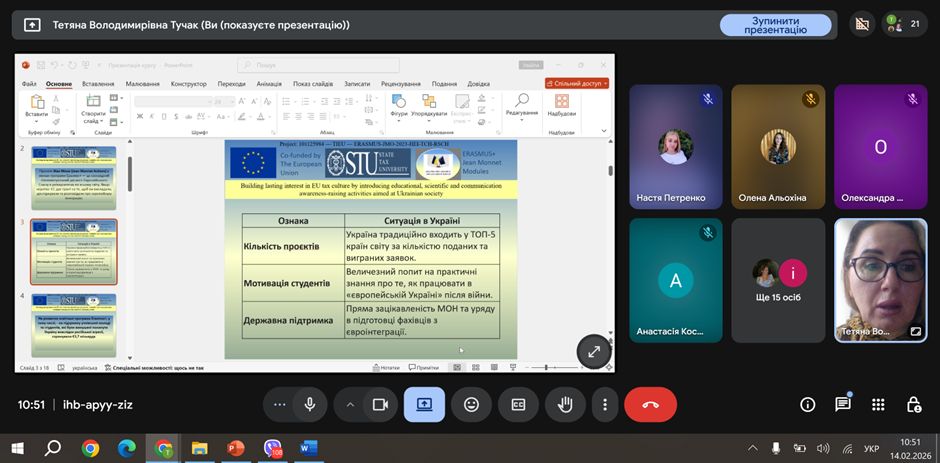
Task: Open the emoji reactions button
Action: coord(471,404)
